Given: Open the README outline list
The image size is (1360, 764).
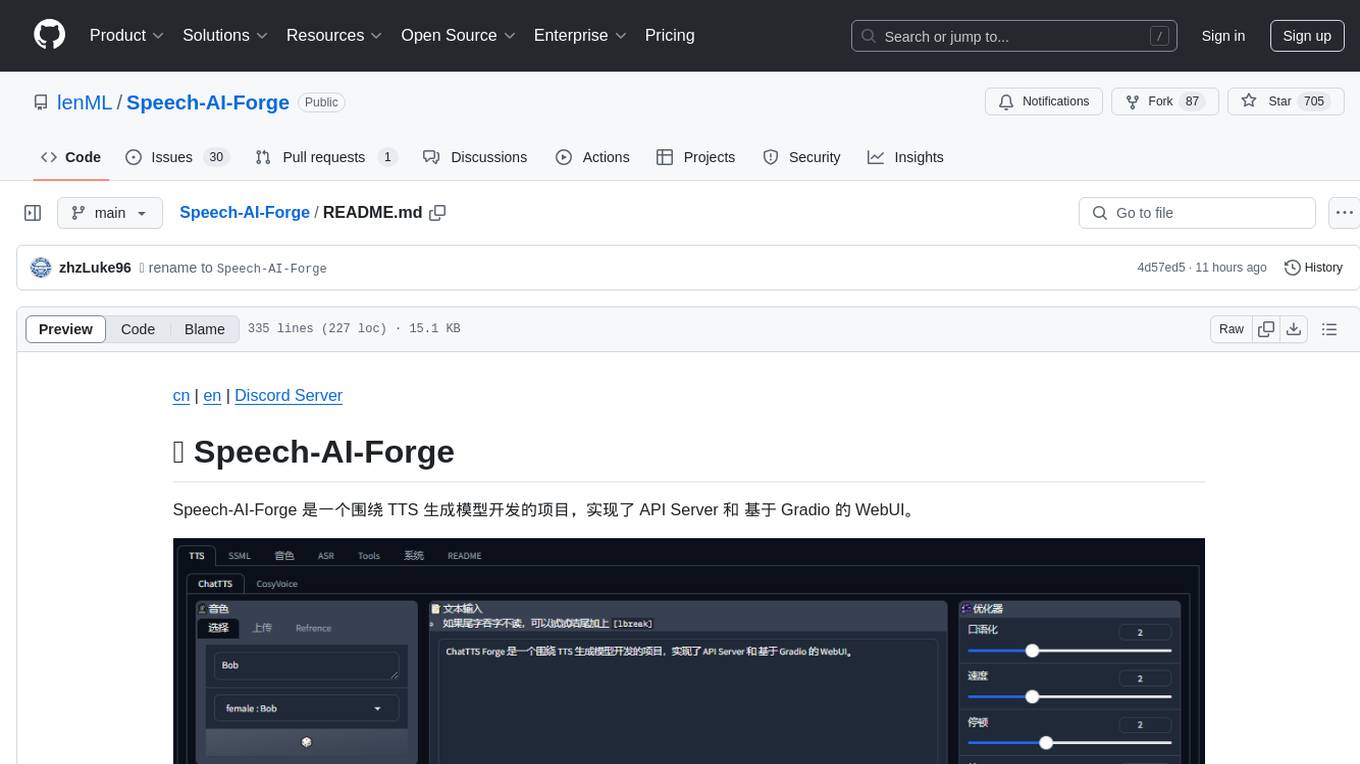Looking at the screenshot, I should pyautogui.click(x=1329, y=329).
